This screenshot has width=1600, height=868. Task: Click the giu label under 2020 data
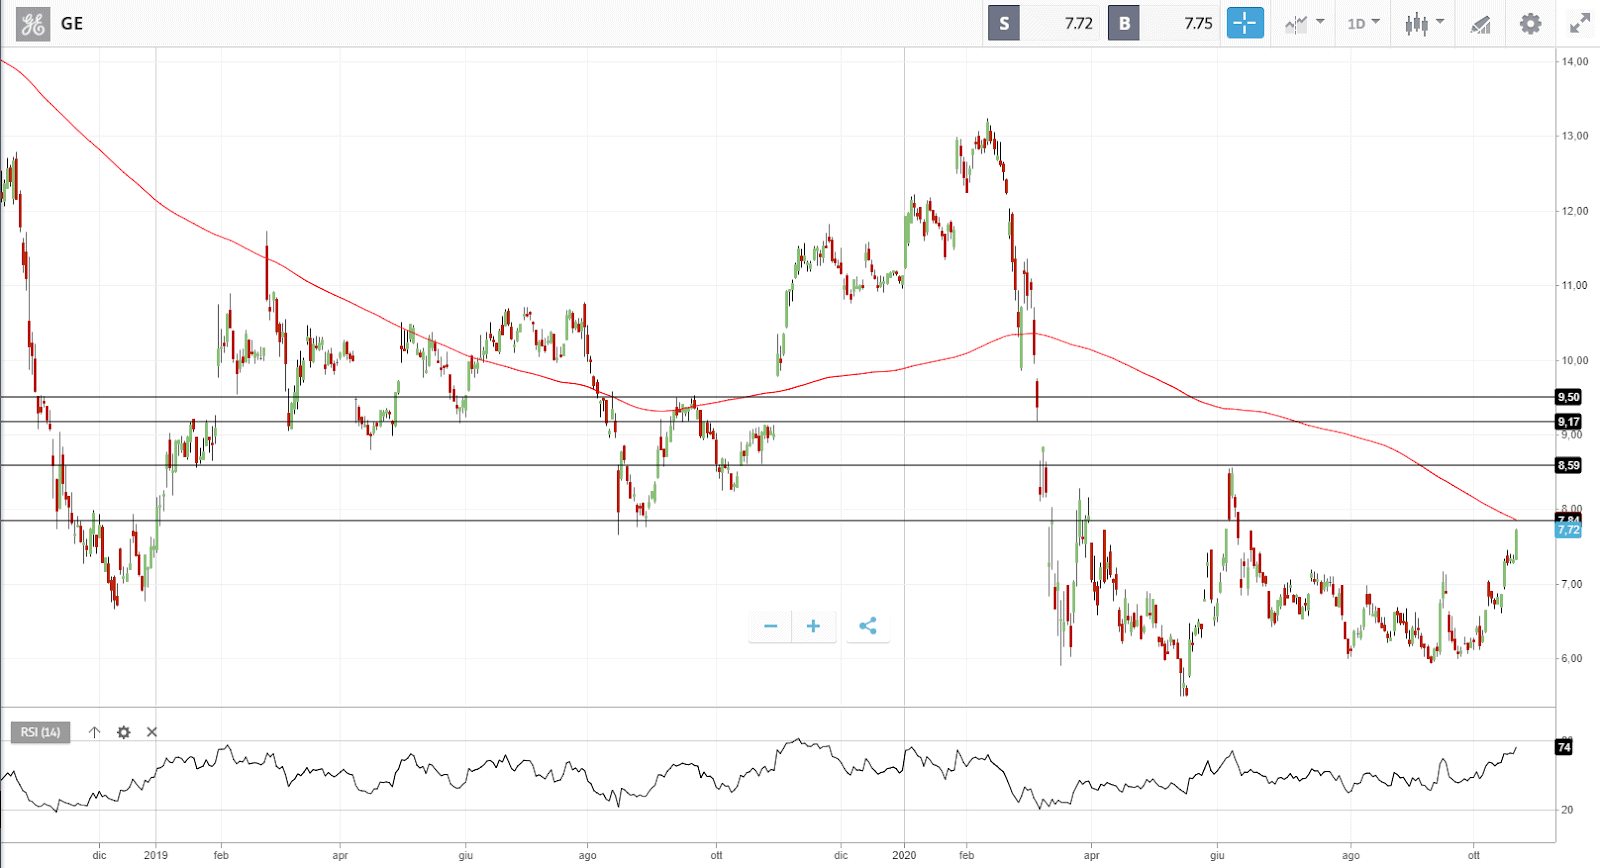pyautogui.click(x=1217, y=855)
